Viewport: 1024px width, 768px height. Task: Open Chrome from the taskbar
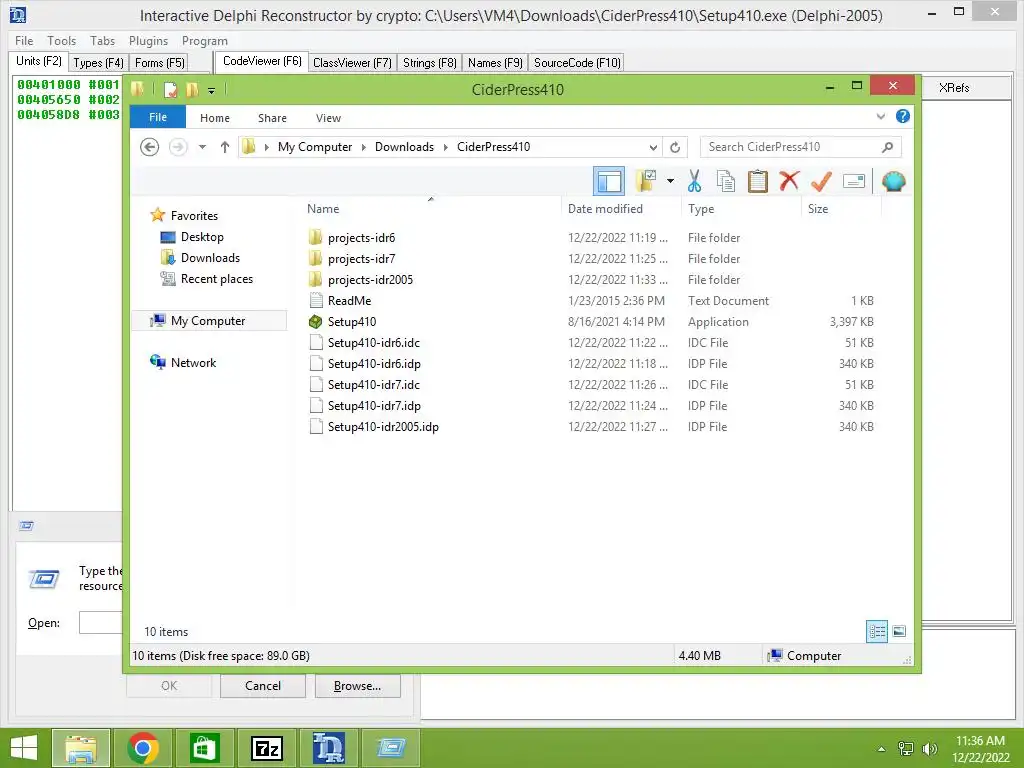pos(143,748)
